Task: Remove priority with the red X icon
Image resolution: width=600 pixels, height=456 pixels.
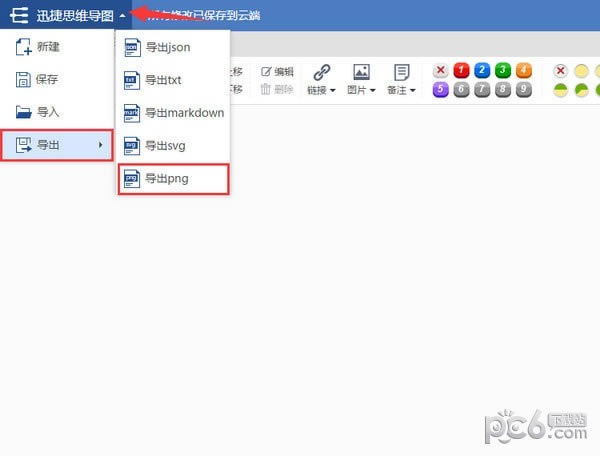Action: click(x=440, y=70)
